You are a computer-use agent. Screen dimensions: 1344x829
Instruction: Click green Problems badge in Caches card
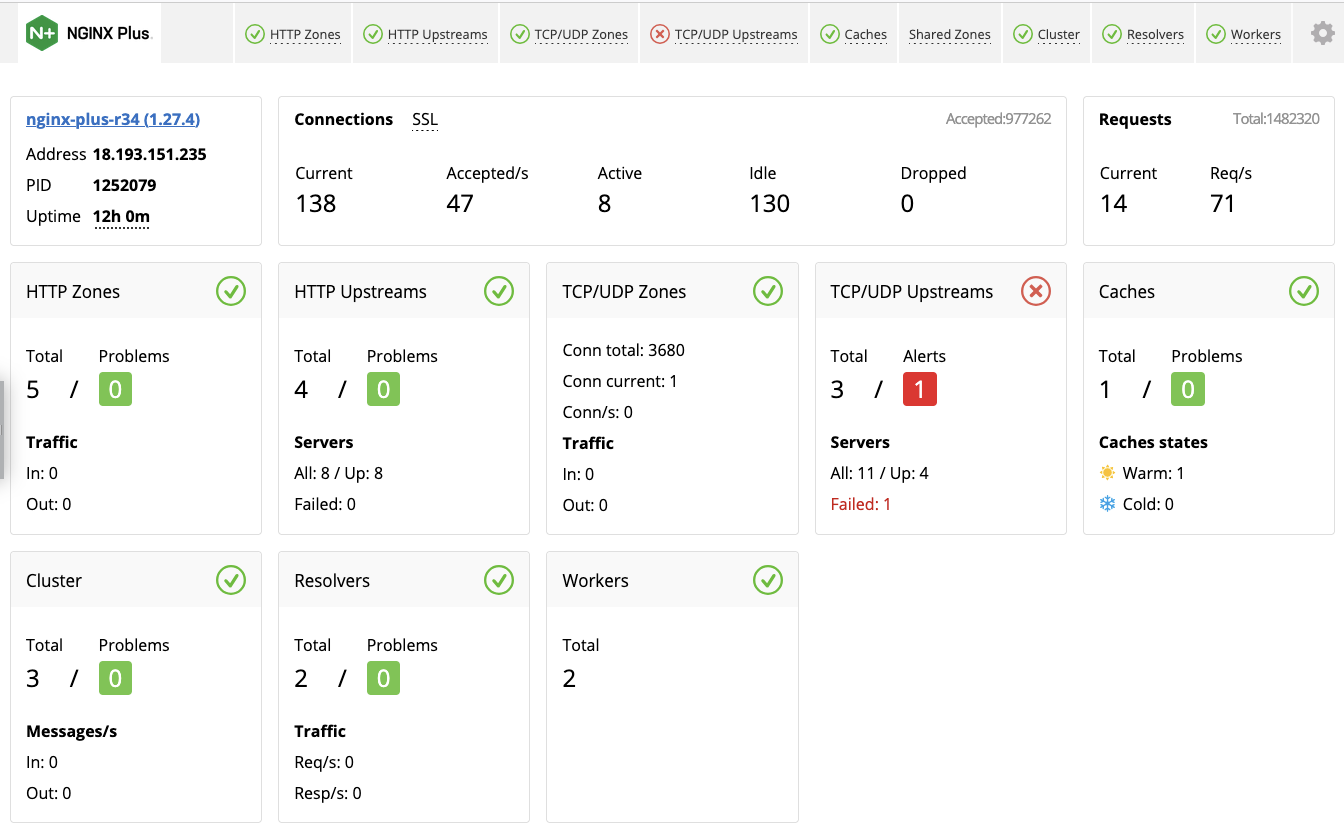point(1188,389)
